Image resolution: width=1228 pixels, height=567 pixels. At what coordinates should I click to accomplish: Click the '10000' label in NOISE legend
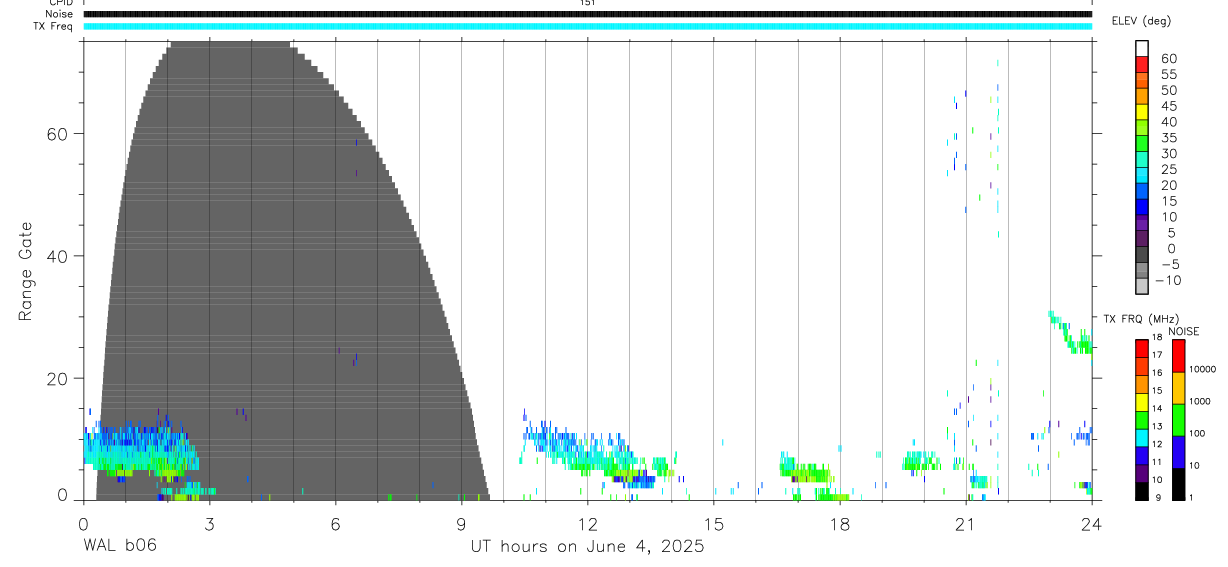(1202, 370)
